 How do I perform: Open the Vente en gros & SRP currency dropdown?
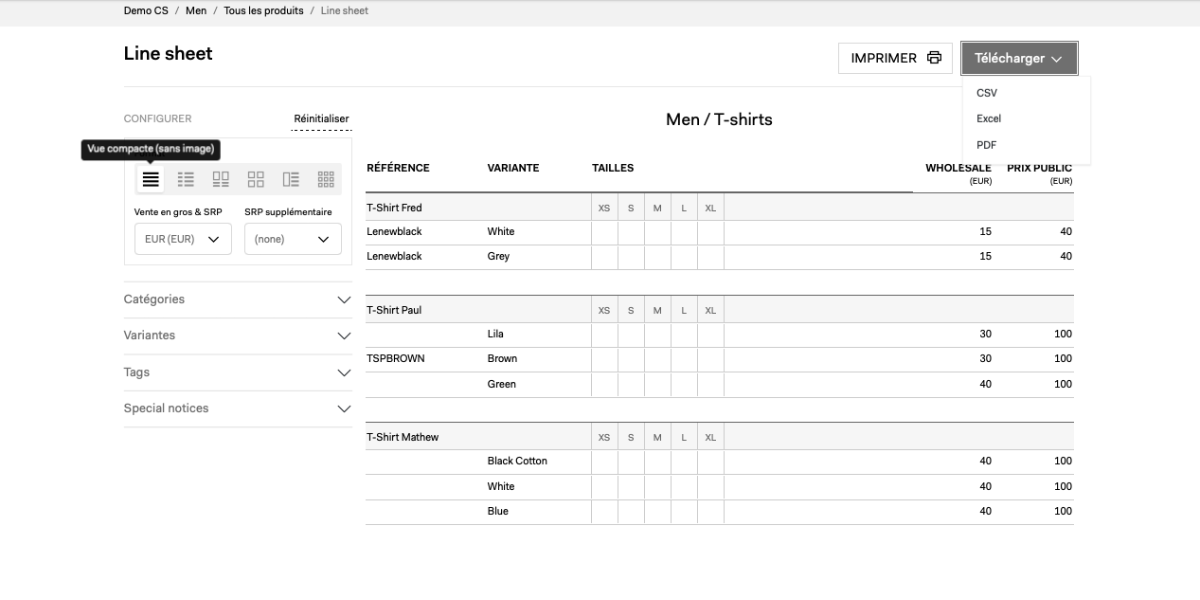pyautogui.click(x=182, y=239)
